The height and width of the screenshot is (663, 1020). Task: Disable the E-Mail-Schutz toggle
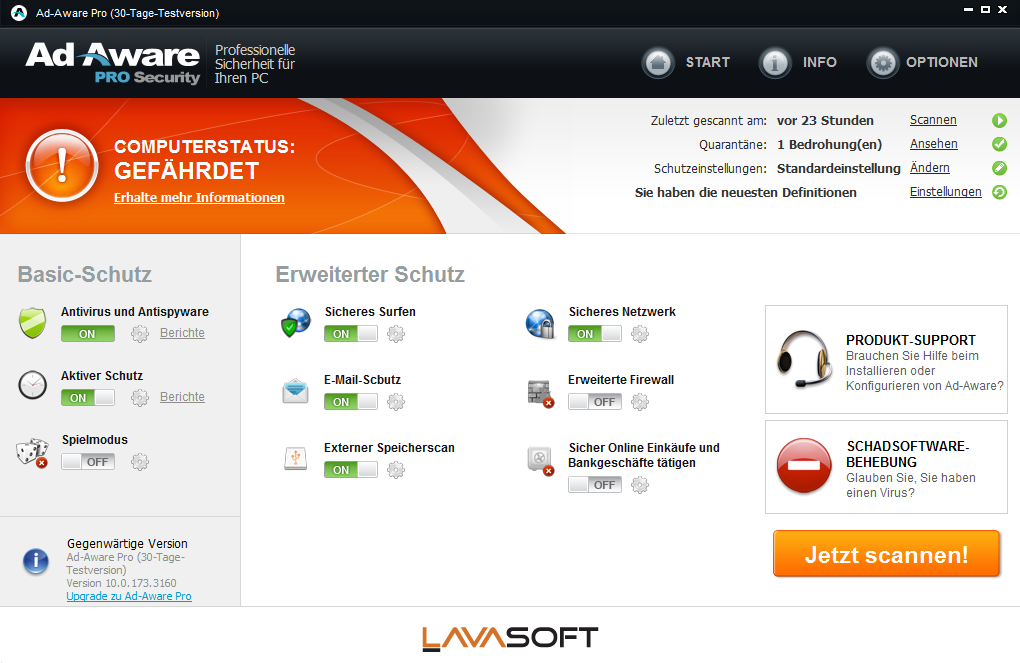(351, 402)
